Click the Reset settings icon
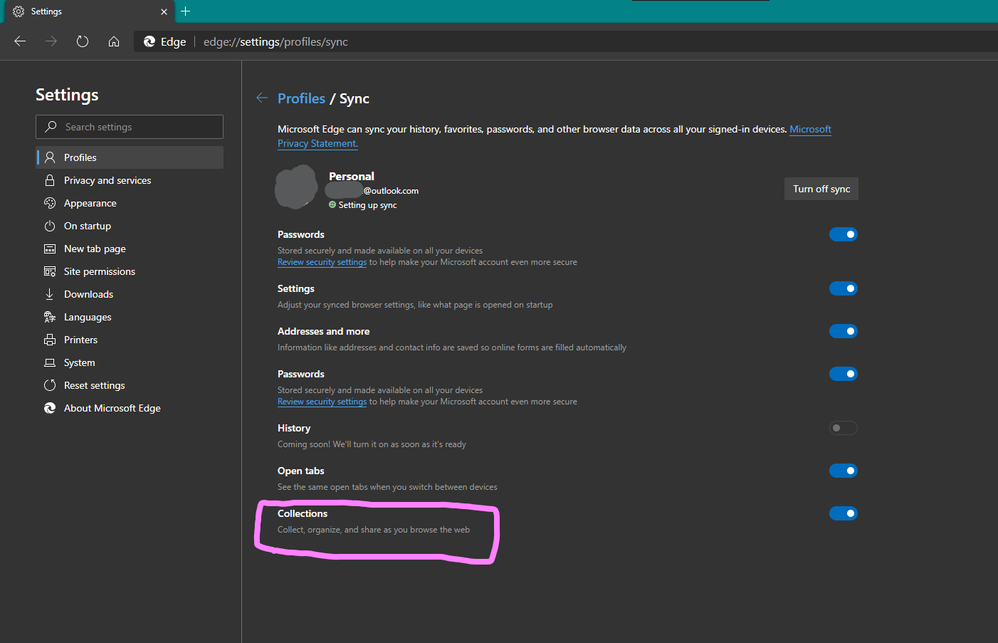The width and height of the screenshot is (998, 643). click(x=50, y=385)
